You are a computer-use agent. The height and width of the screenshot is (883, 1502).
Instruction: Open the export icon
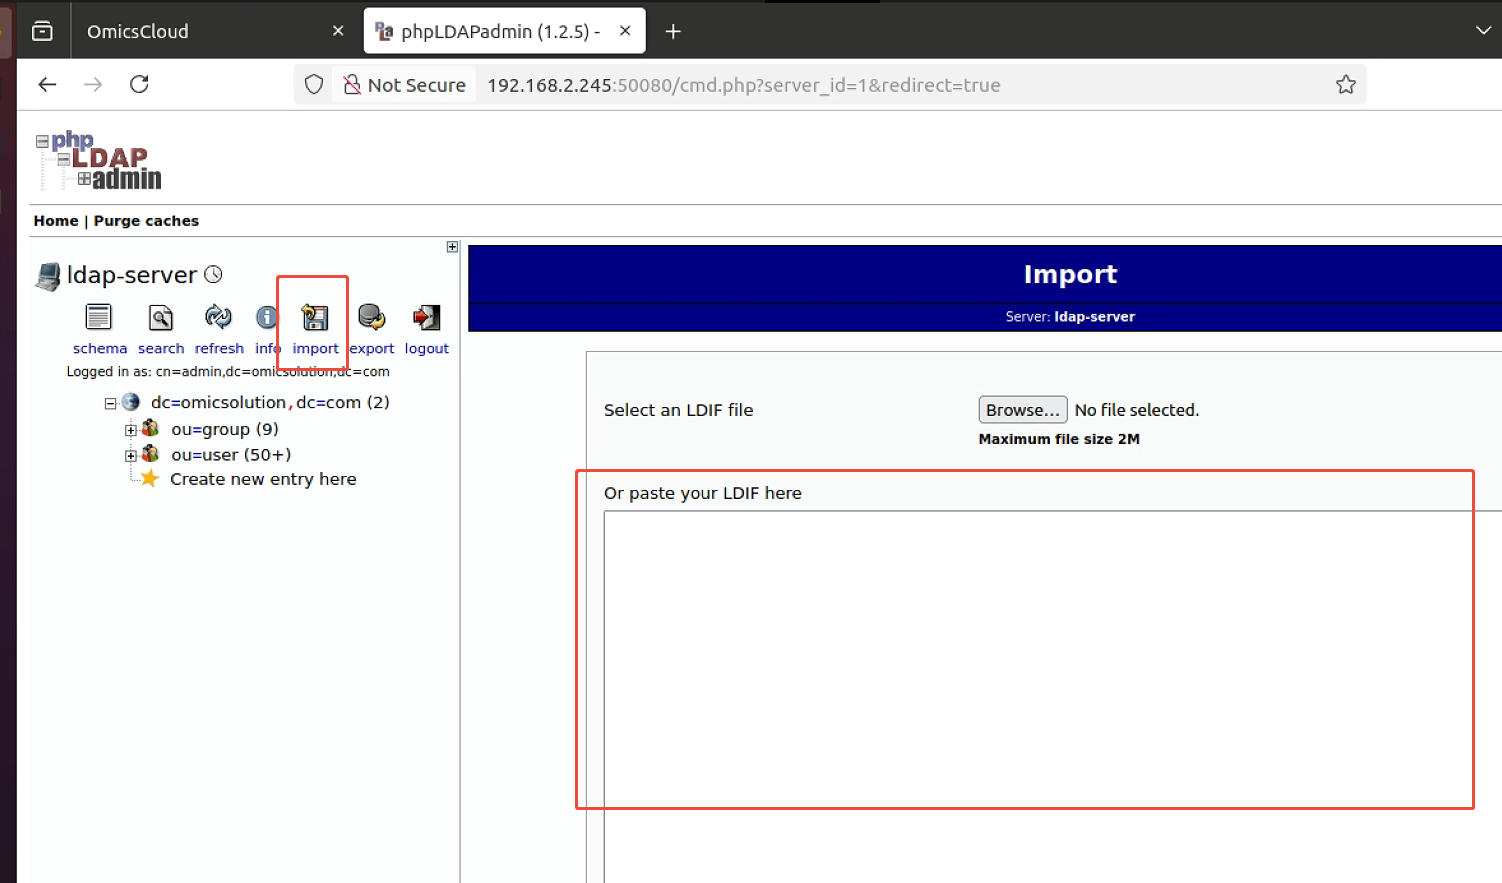click(x=371, y=318)
